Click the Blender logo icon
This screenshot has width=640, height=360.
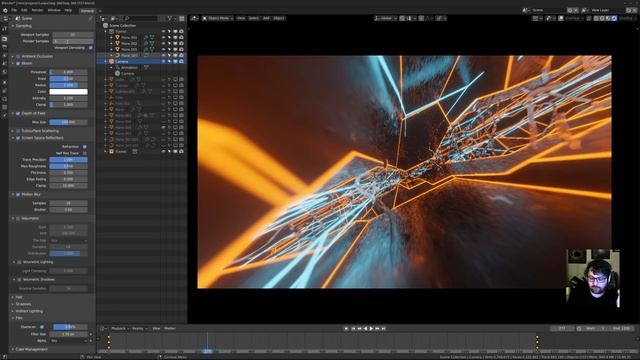[x=5, y=10]
